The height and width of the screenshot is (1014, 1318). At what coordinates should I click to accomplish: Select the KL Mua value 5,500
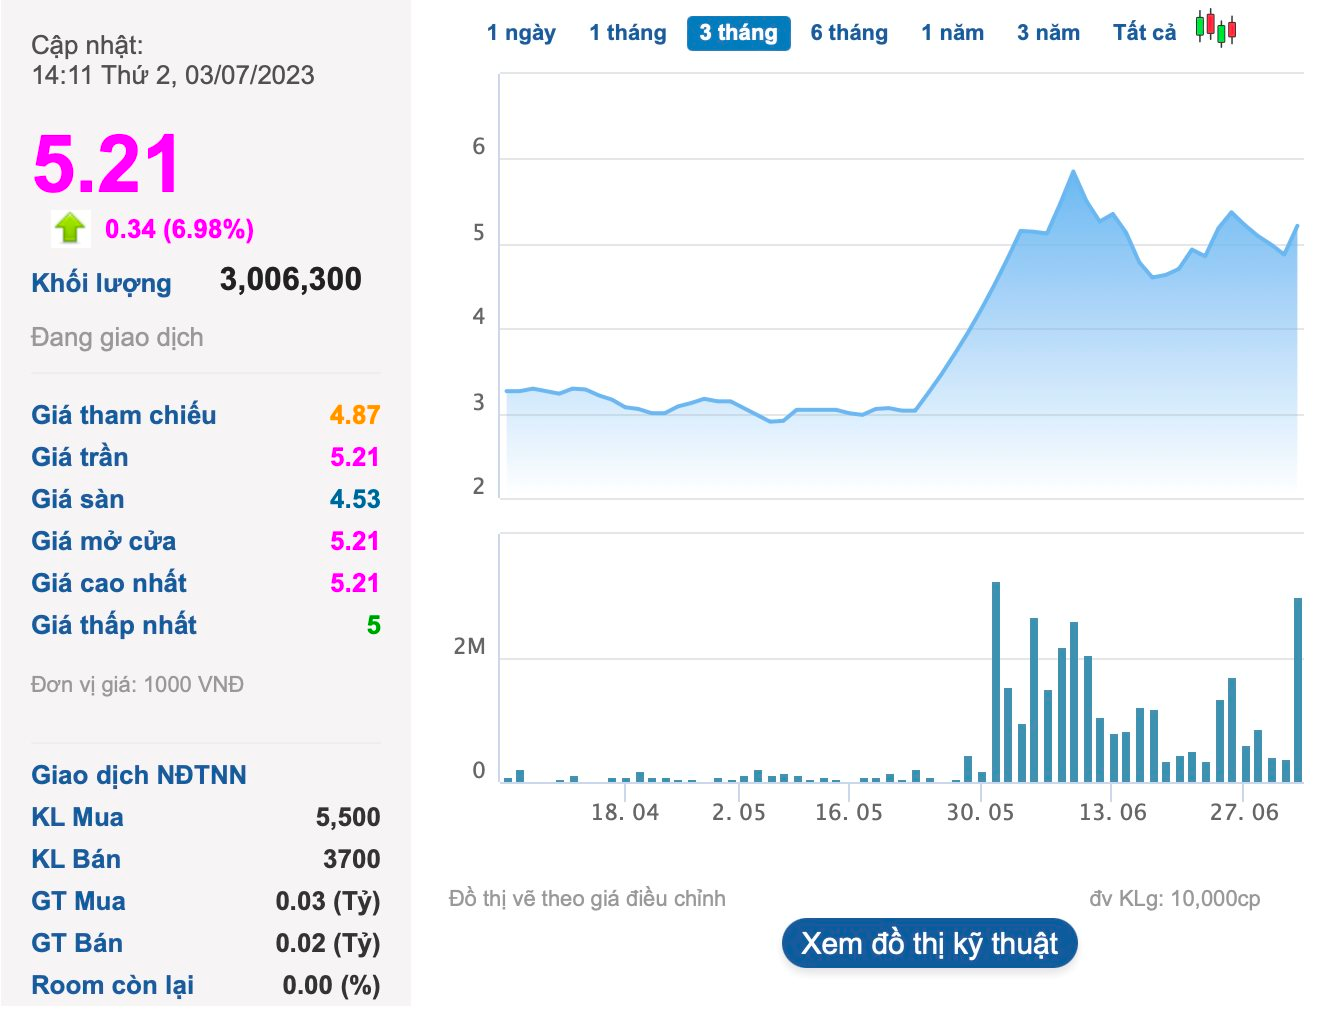348,817
